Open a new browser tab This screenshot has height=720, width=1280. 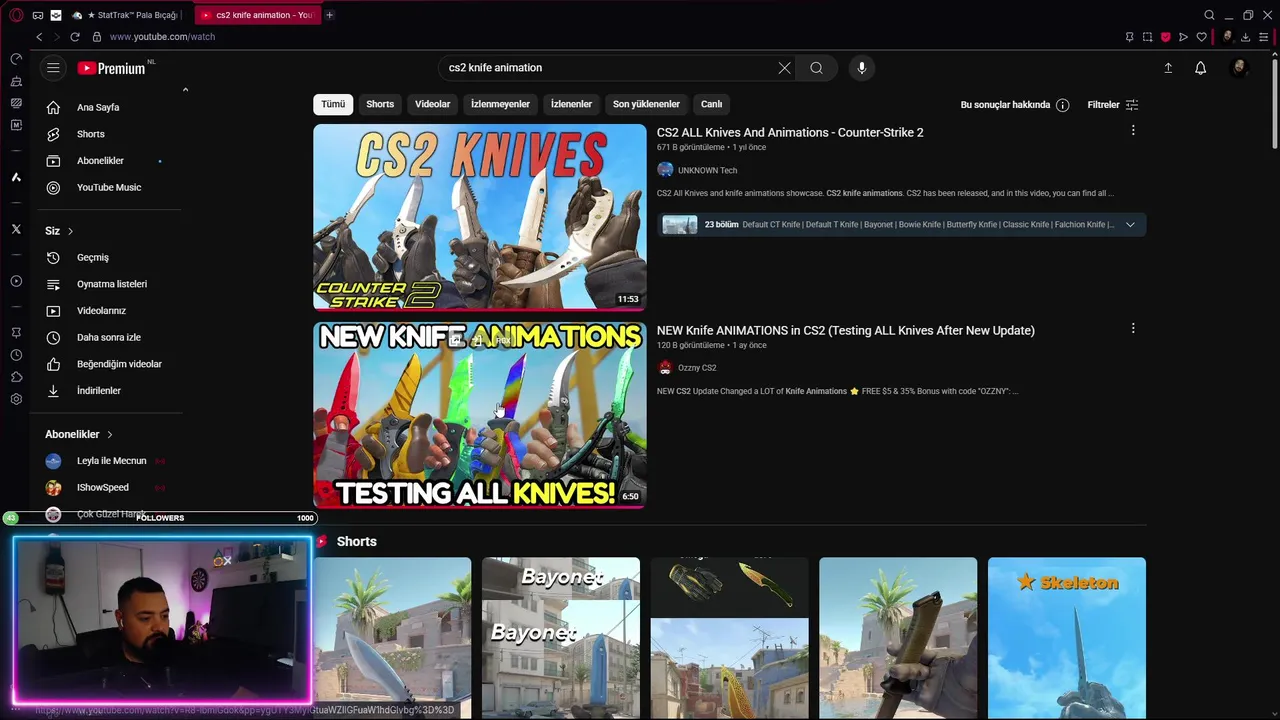tap(329, 15)
